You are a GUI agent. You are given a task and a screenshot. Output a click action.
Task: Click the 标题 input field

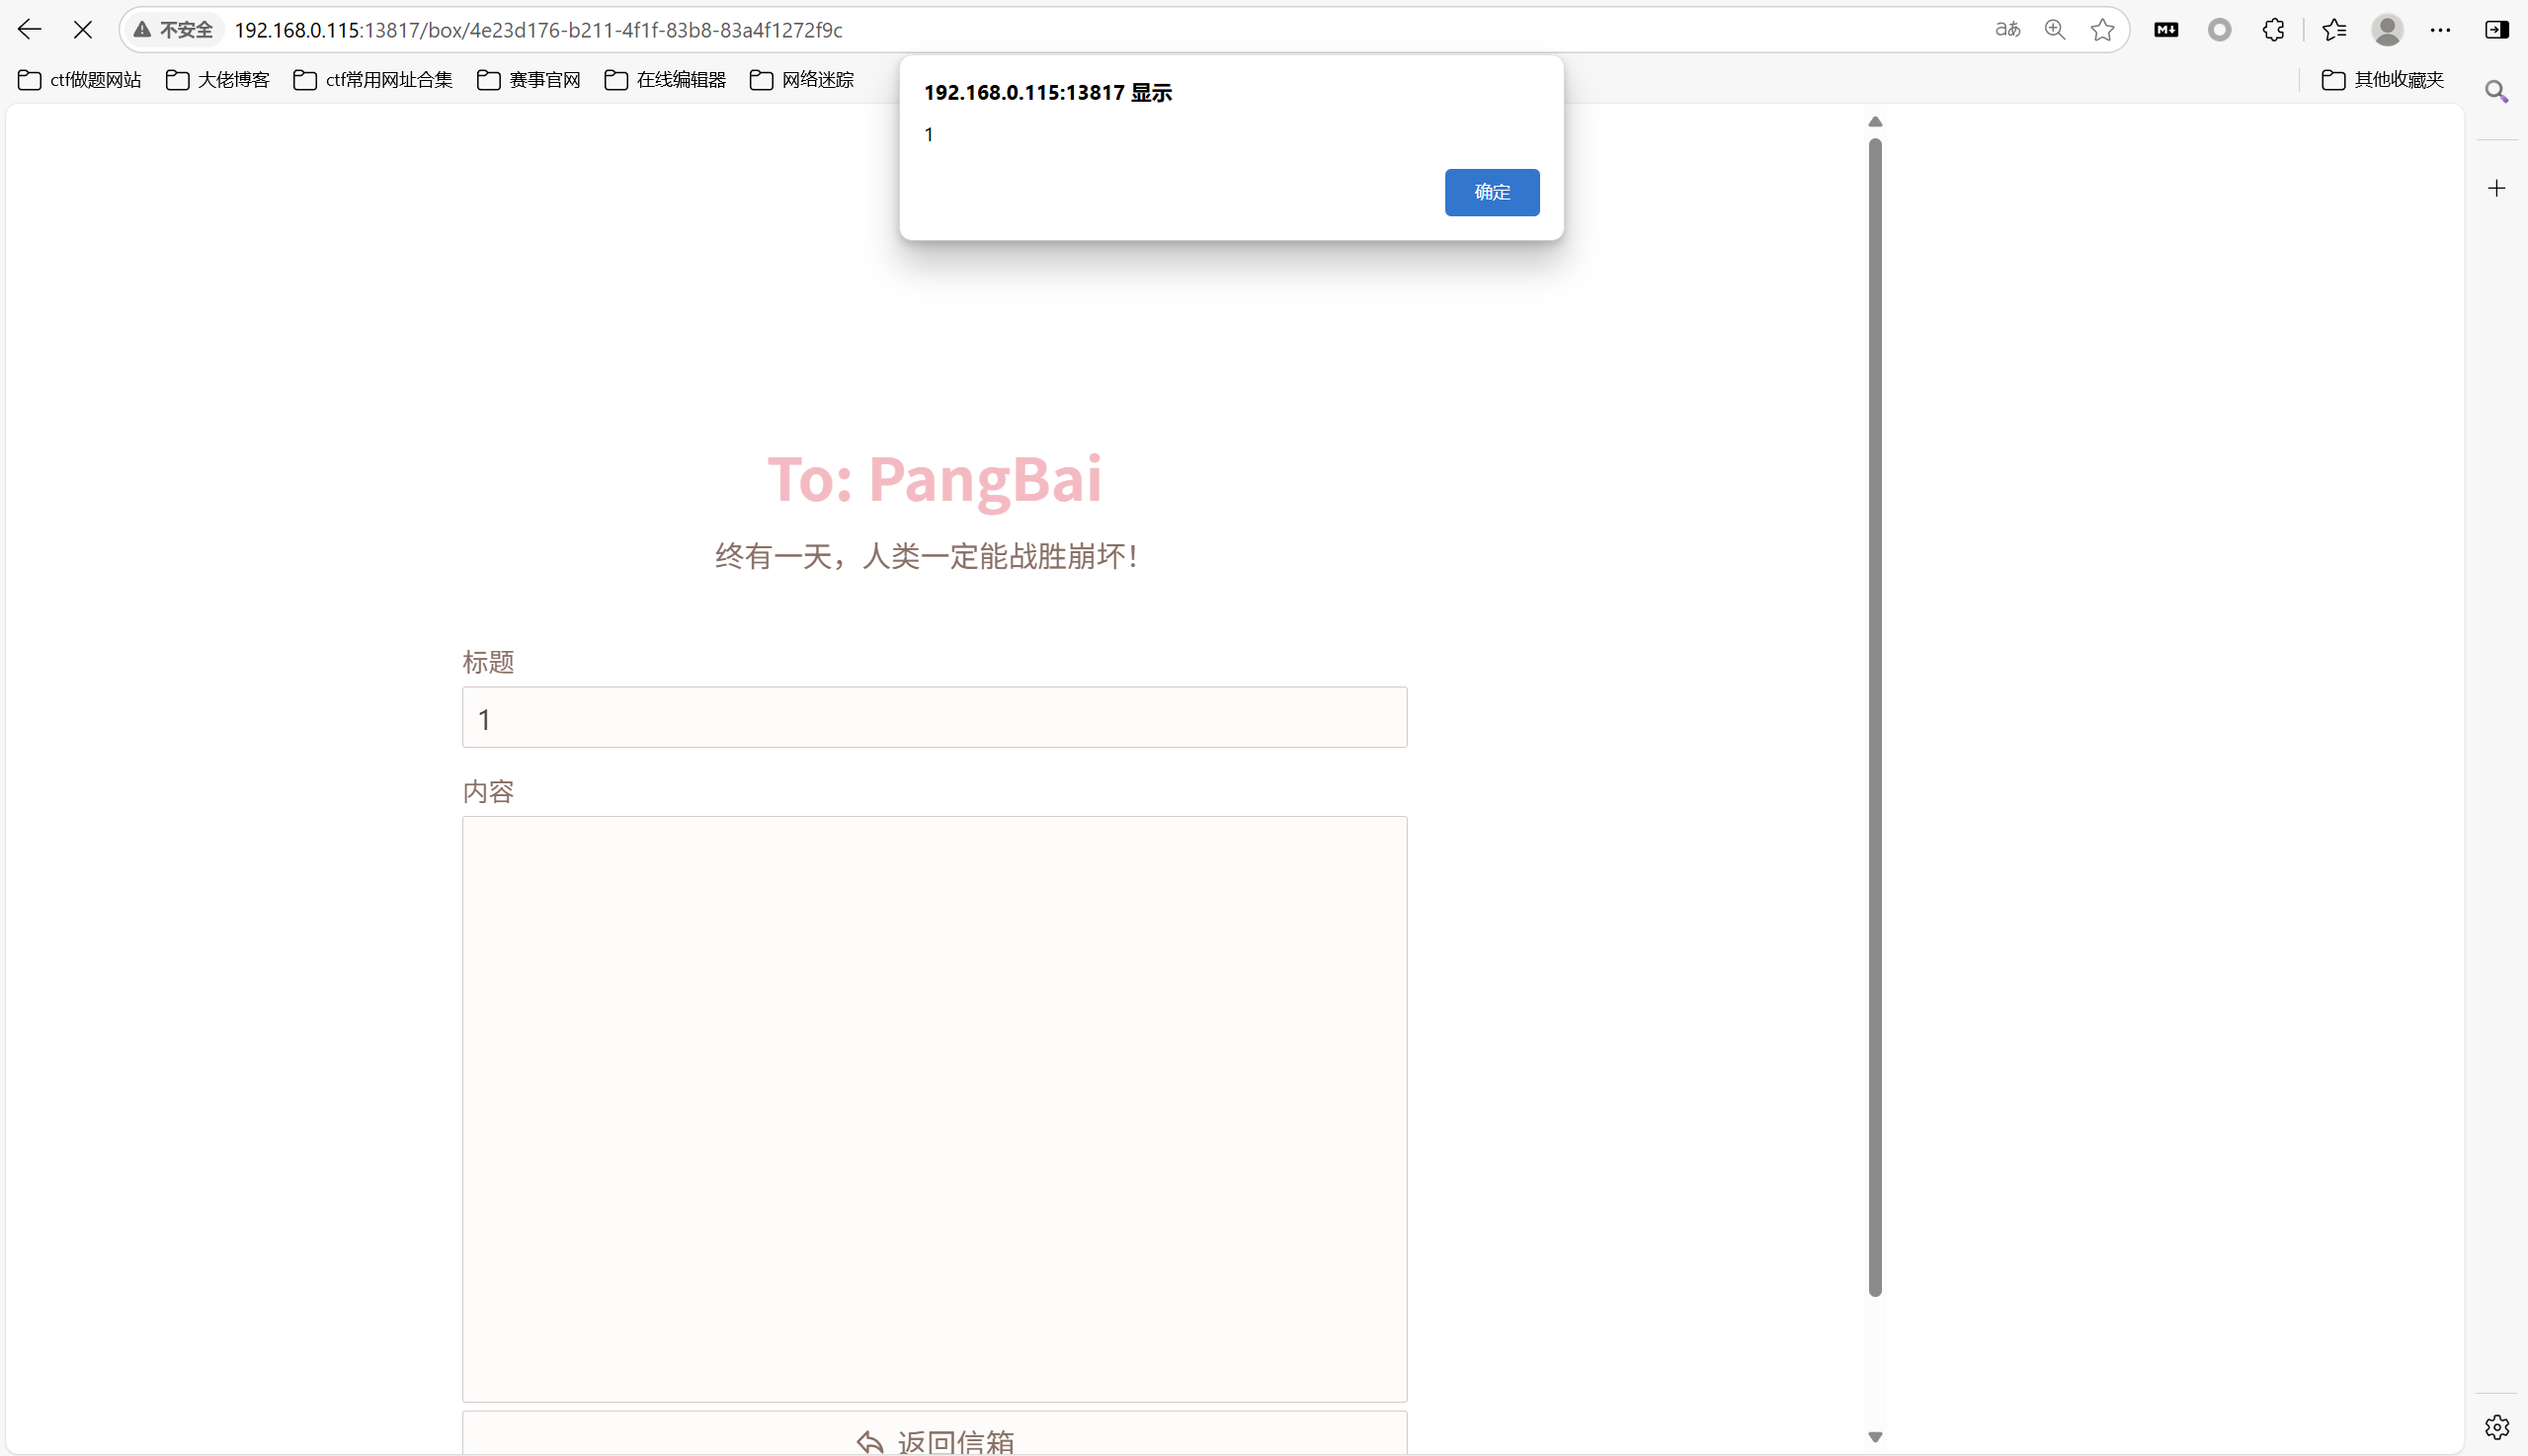934,717
